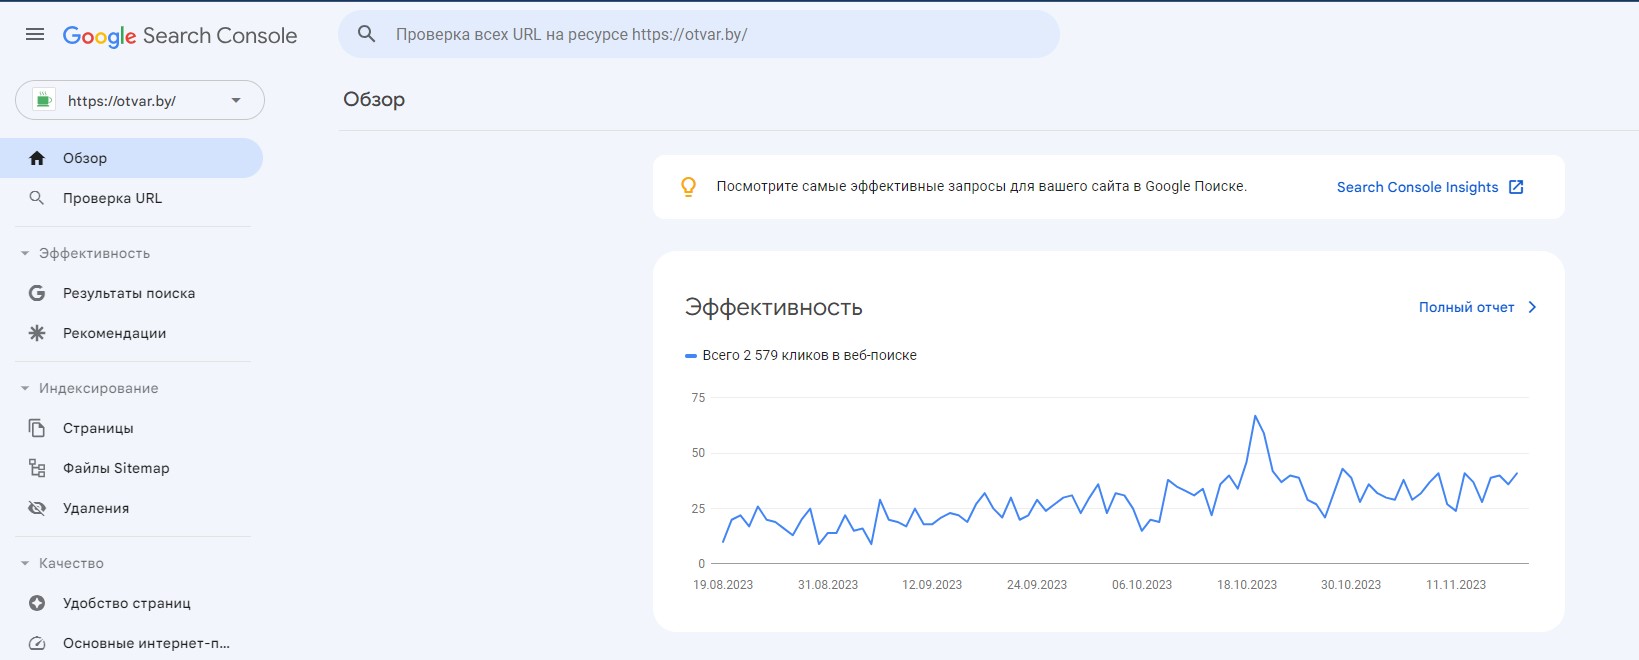Click the 12.09.2023 axis date label
This screenshot has height=660, width=1639.
point(932,585)
